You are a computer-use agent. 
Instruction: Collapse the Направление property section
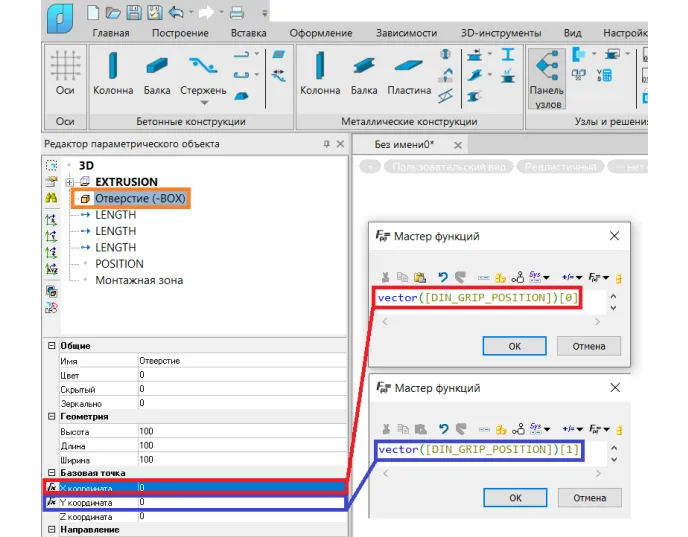point(51,530)
